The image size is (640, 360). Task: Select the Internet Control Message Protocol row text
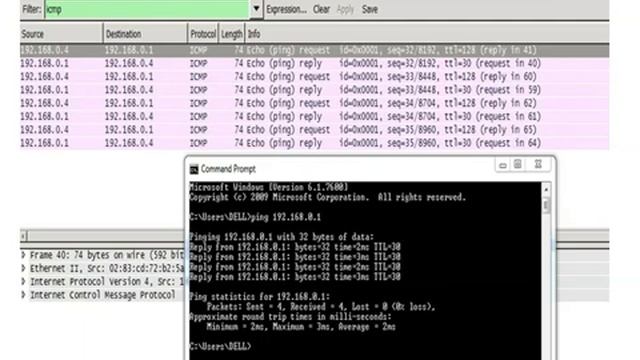[x=102, y=295]
